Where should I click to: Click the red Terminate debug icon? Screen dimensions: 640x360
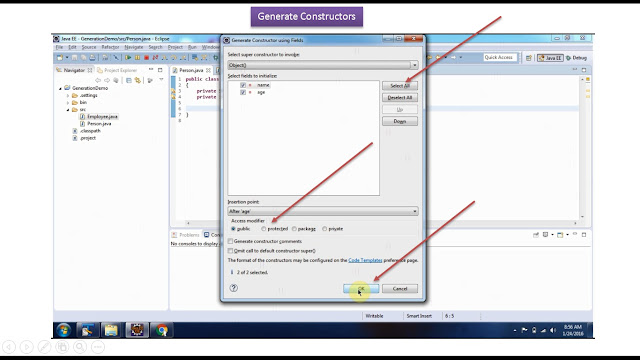tap(146, 58)
